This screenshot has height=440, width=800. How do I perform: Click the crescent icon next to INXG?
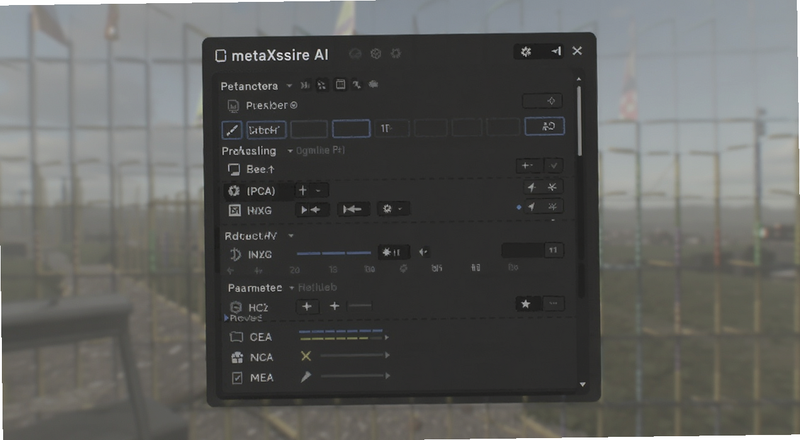(x=235, y=254)
